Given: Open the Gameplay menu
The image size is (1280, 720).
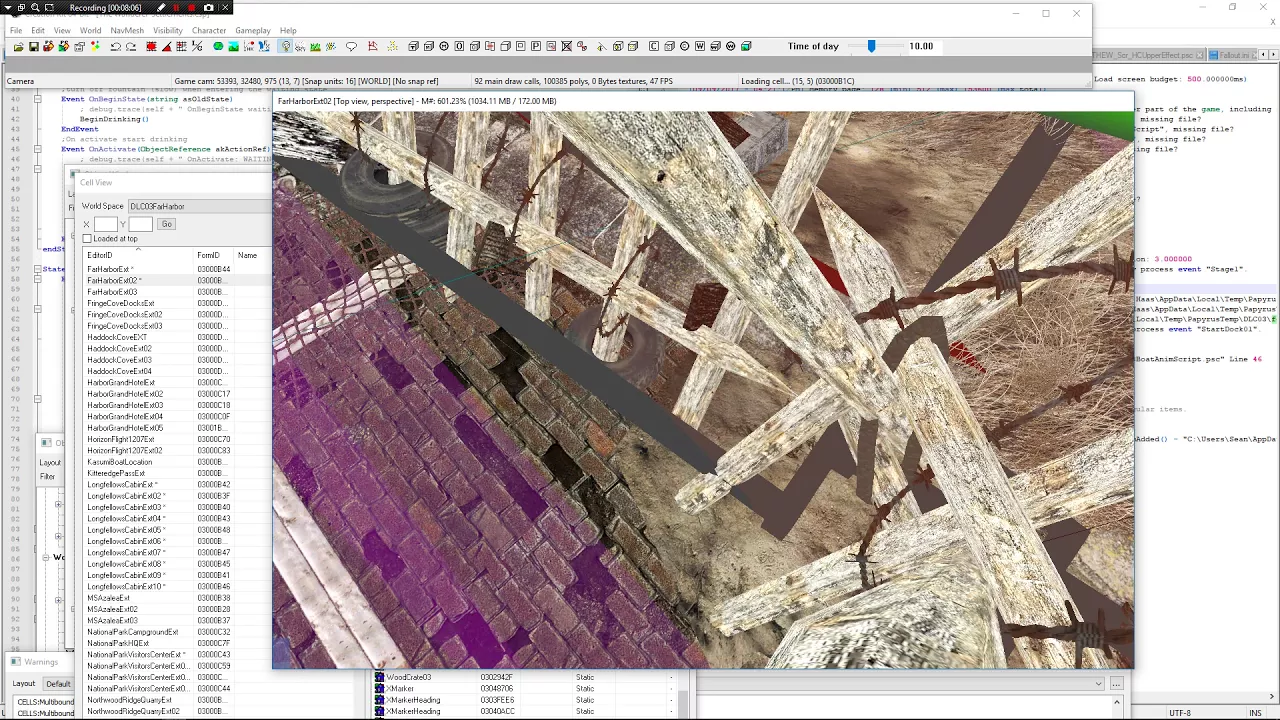Looking at the screenshot, I should click(x=253, y=31).
